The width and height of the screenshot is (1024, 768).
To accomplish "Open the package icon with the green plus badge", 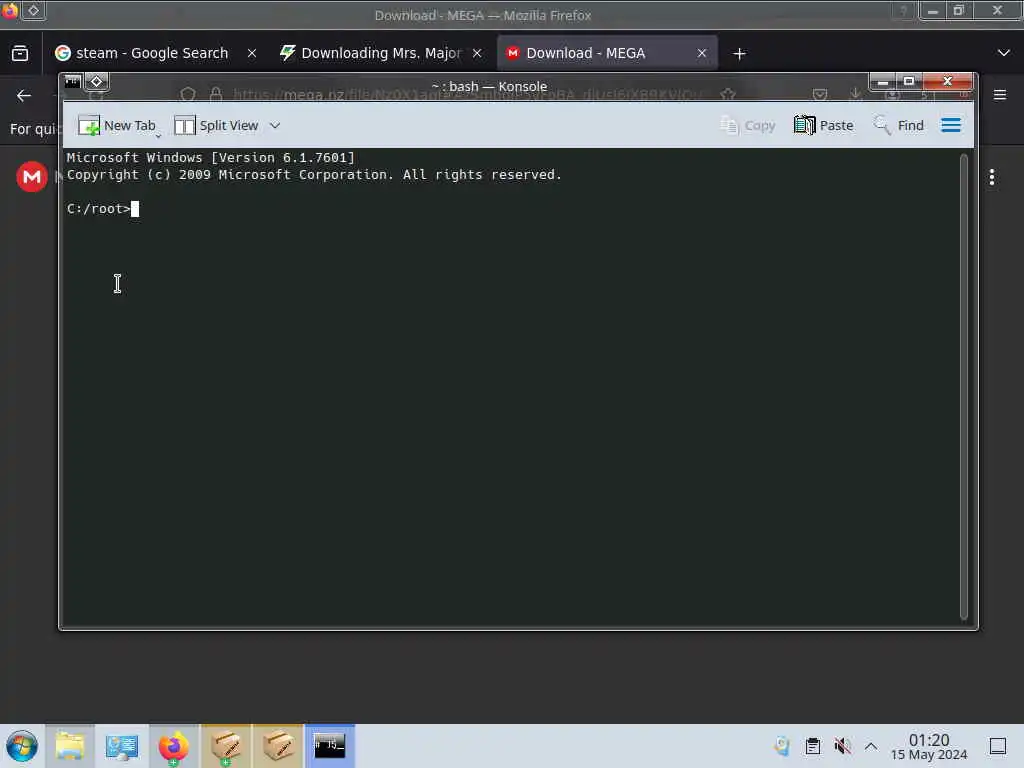I will point(225,746).
